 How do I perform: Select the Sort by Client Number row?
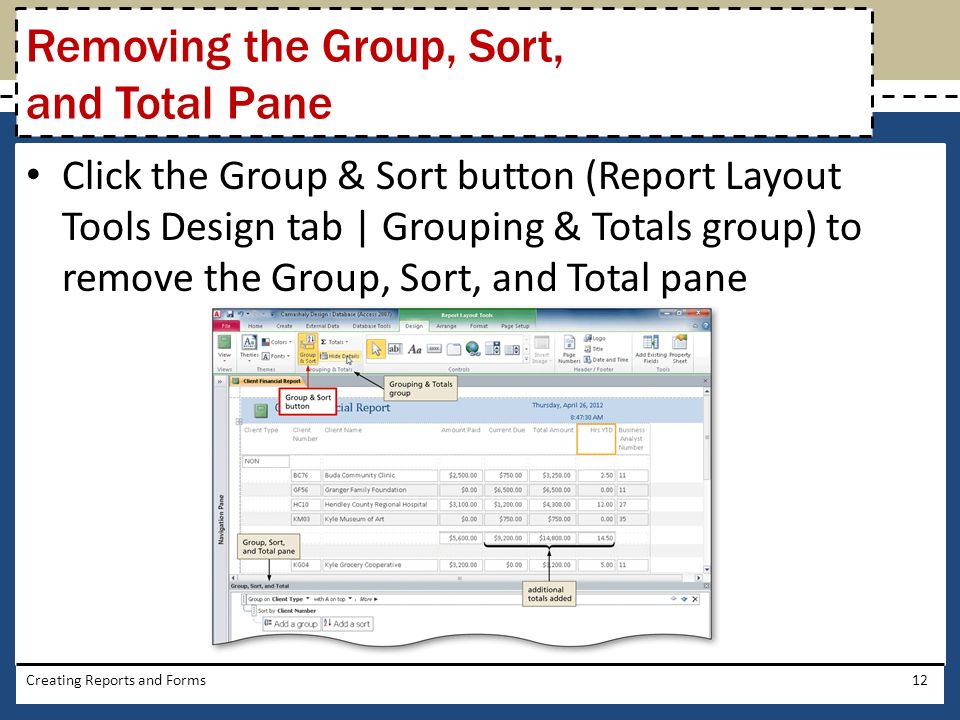pos(287,610)
